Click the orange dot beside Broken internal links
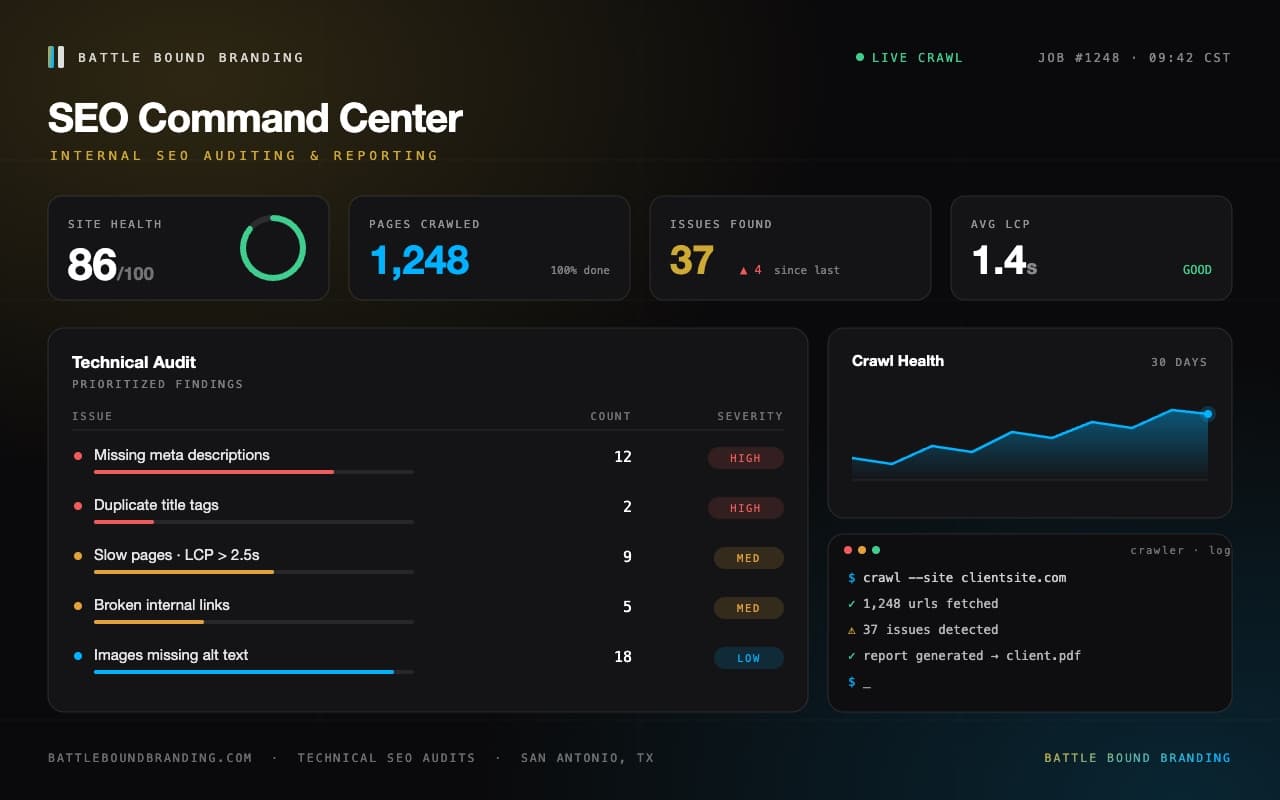Viewport: 1280px width, 800px height. coord(78,606)
